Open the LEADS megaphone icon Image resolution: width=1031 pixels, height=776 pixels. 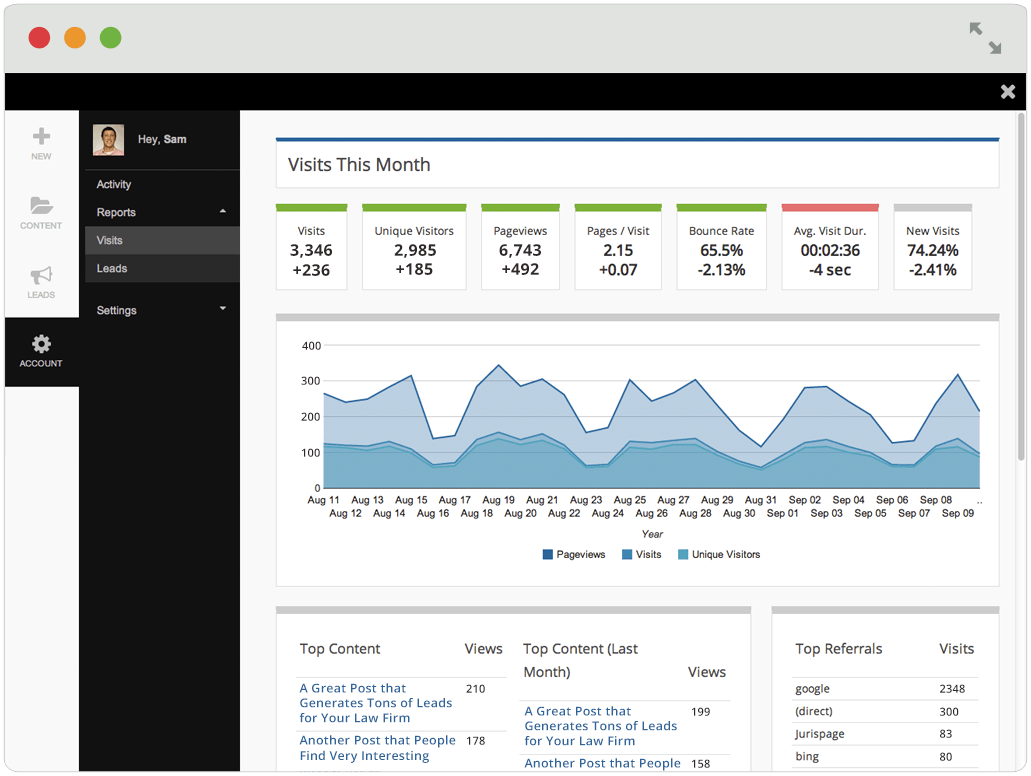click(x=41, y=275)
